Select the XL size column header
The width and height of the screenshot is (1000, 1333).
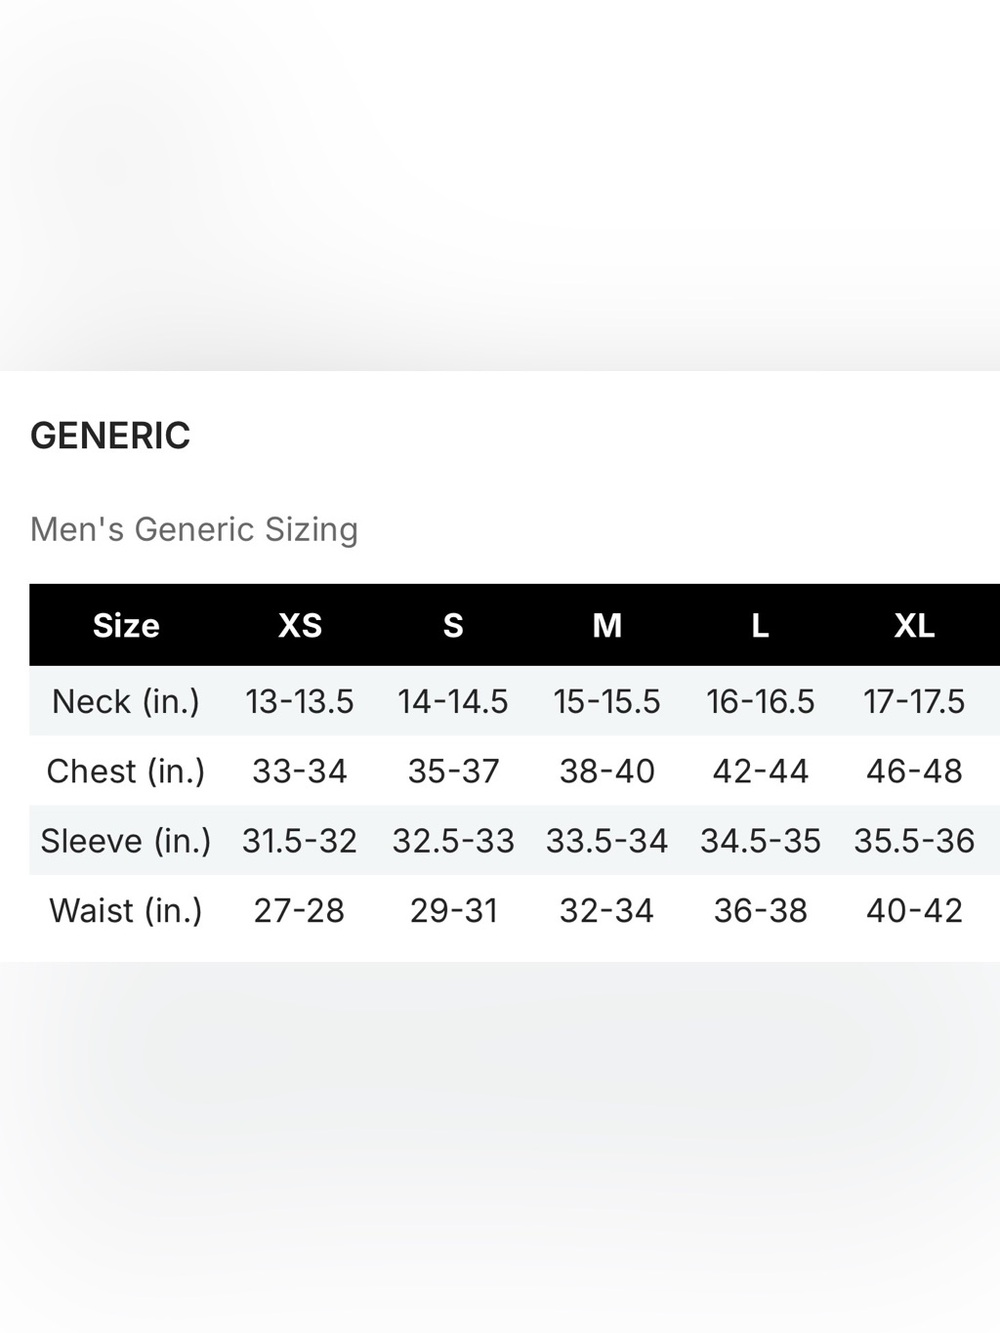pyautogui.click(x=914, y=625)
